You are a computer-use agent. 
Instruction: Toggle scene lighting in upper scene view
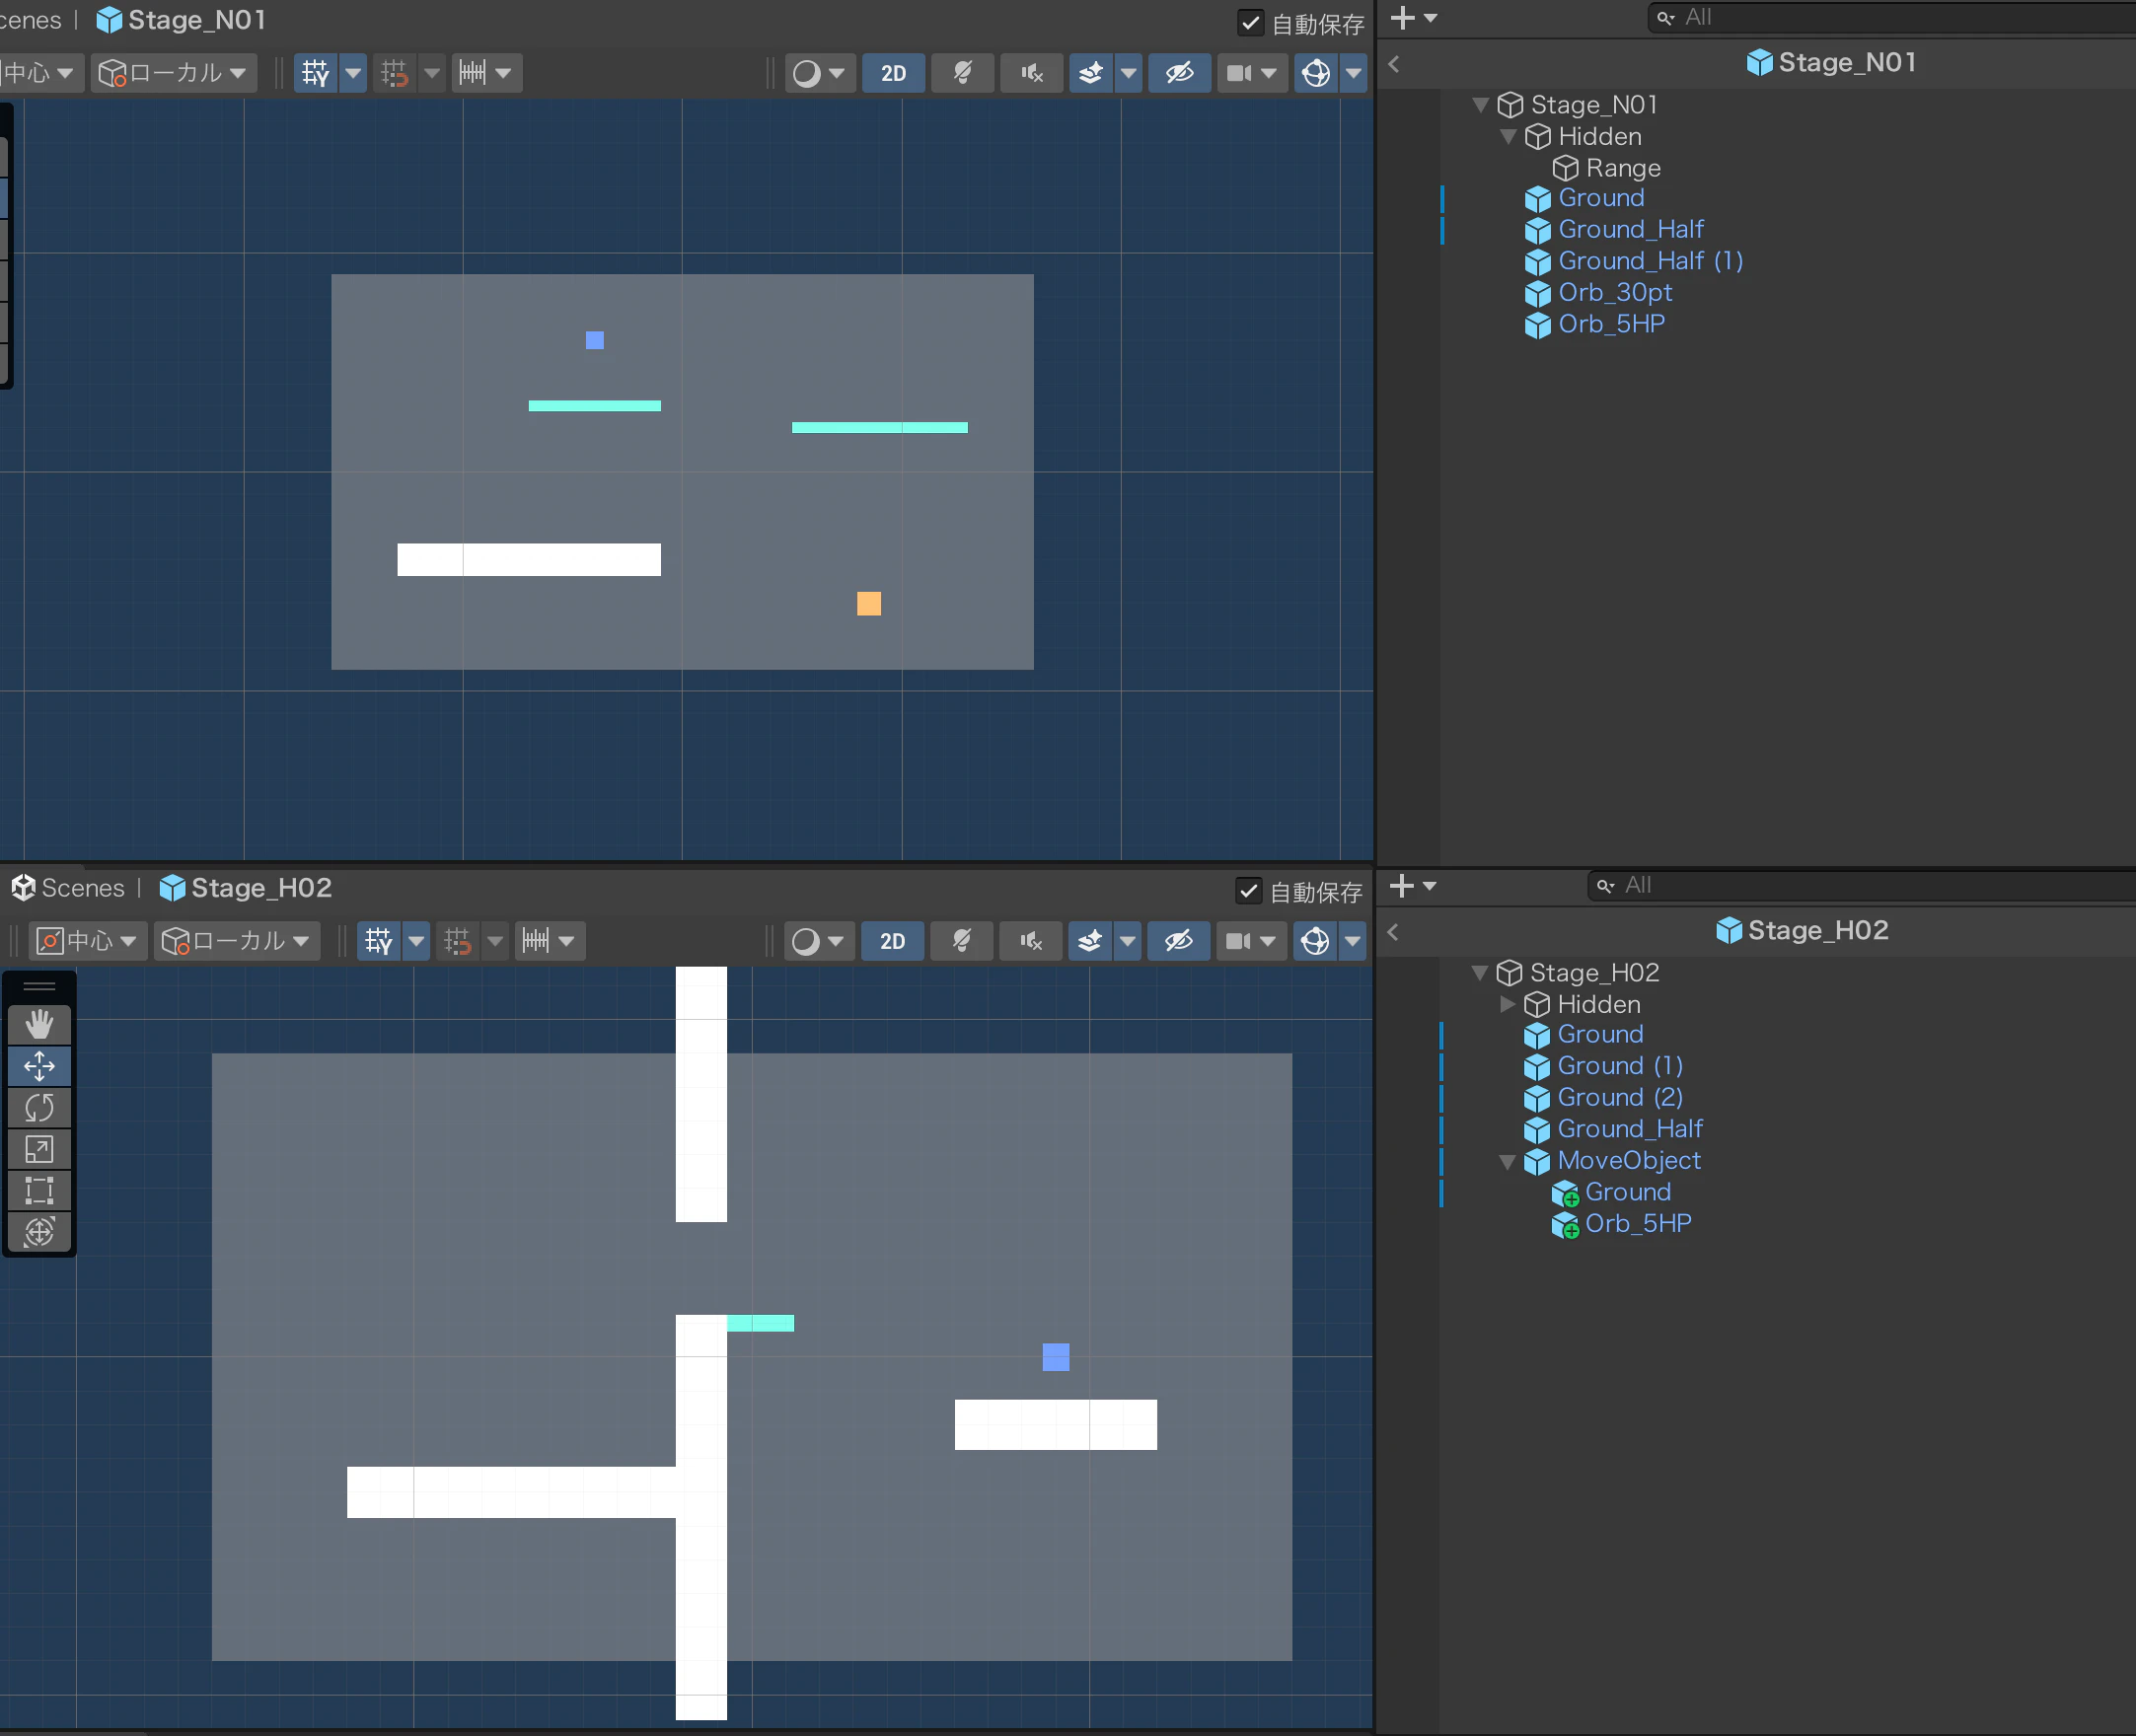(x=962, y=73)
